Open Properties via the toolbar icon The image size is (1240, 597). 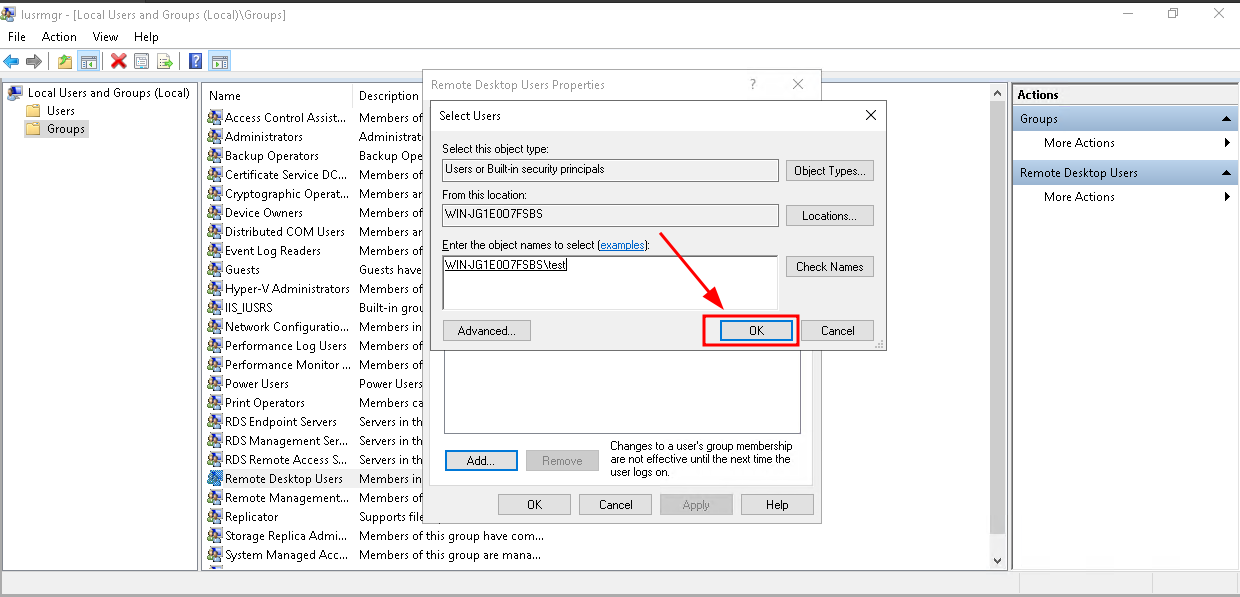tap(142, 62)
